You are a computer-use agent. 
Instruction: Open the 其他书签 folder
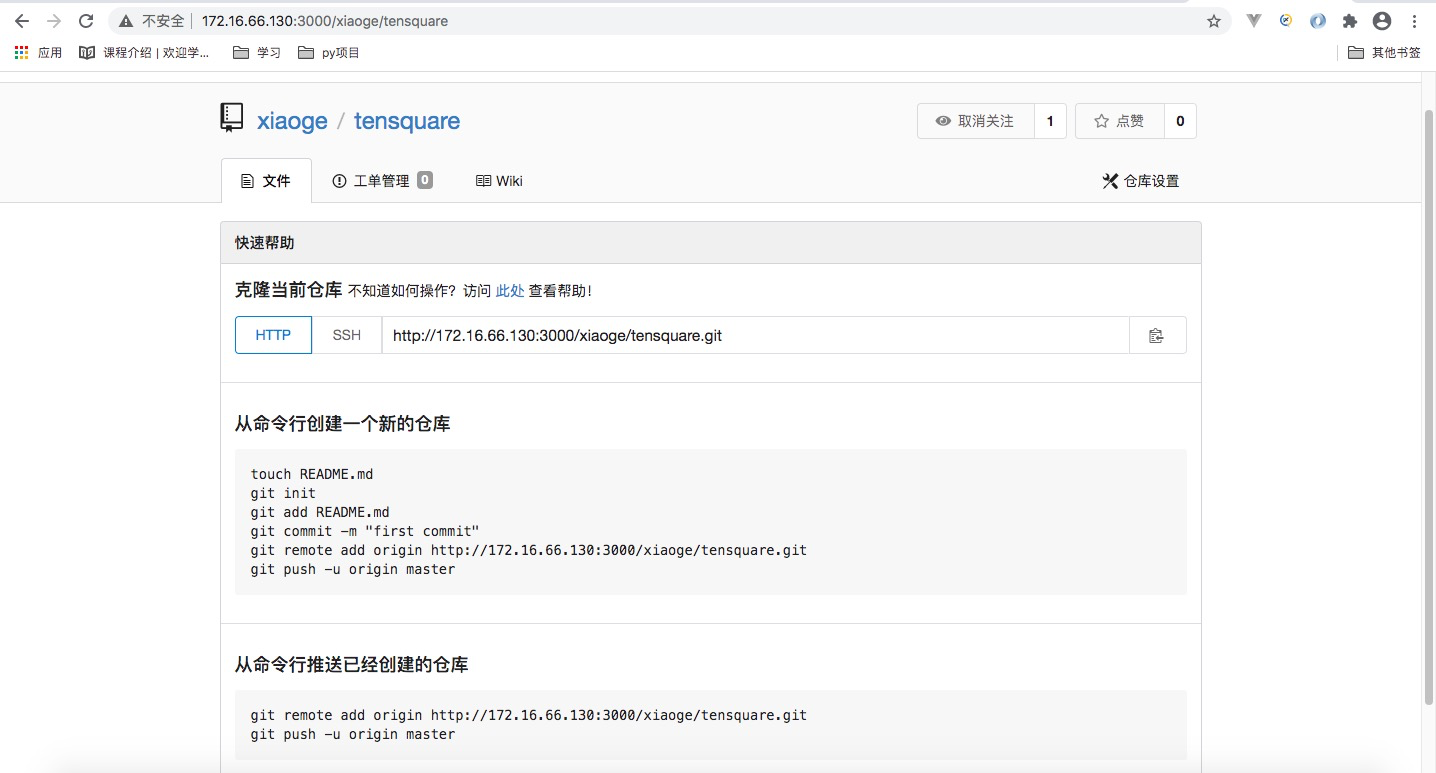[1384, 52]
